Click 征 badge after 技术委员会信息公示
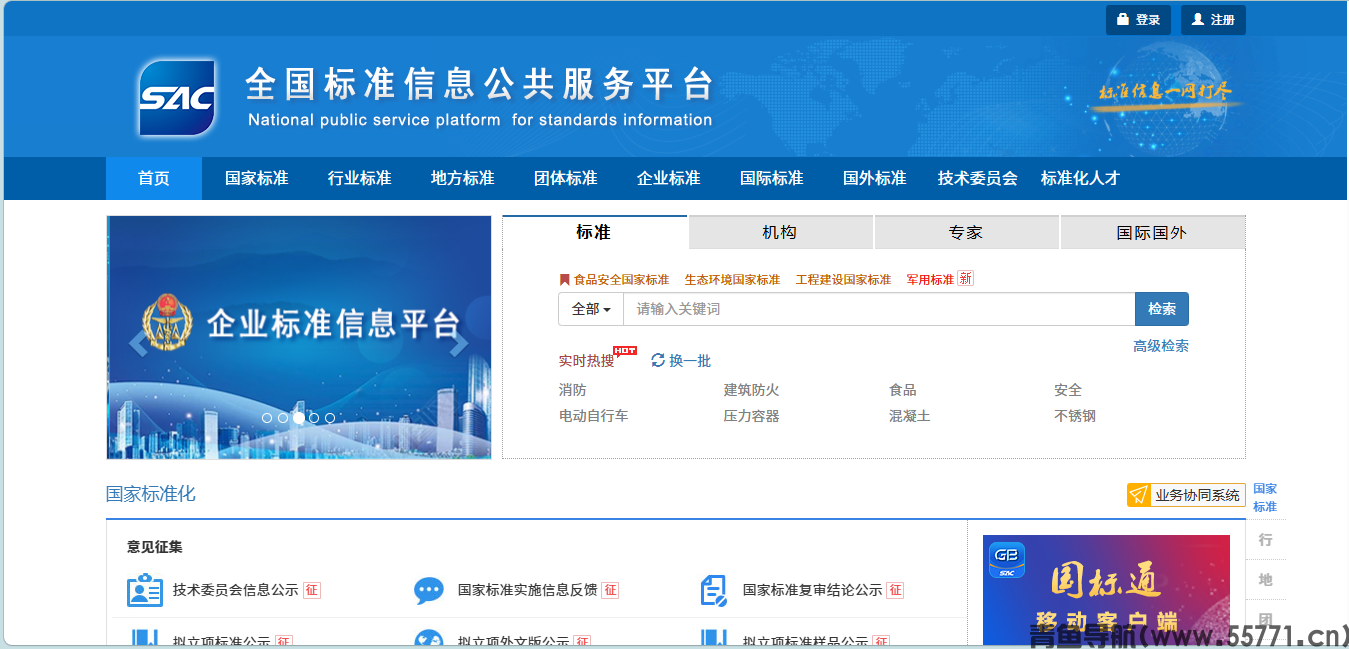 [x=312, y=590]
